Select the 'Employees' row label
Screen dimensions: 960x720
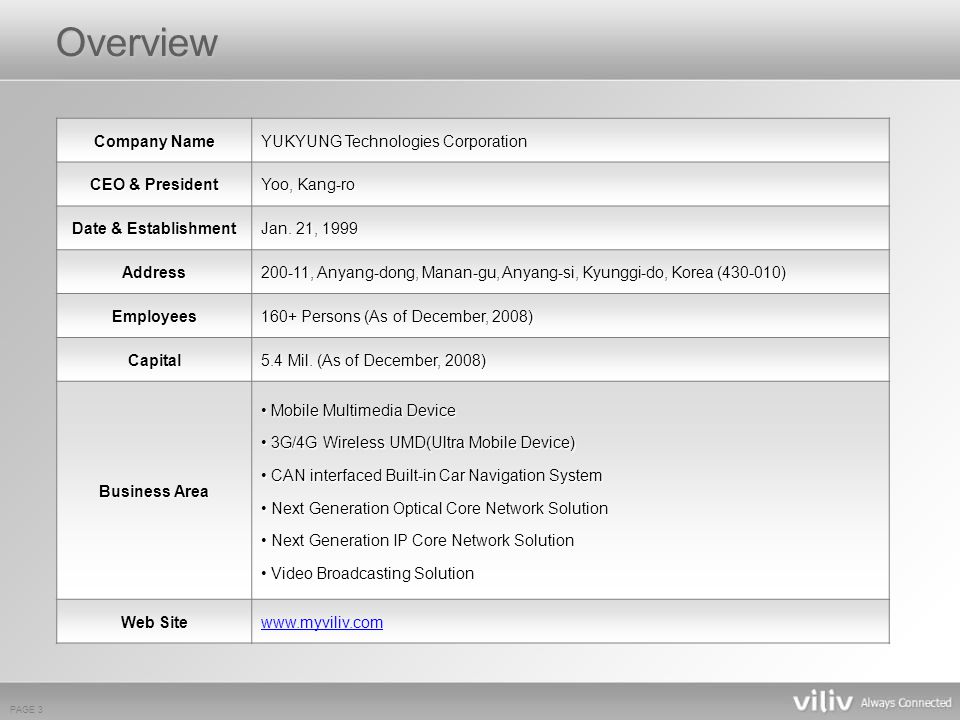click(154, 316)
